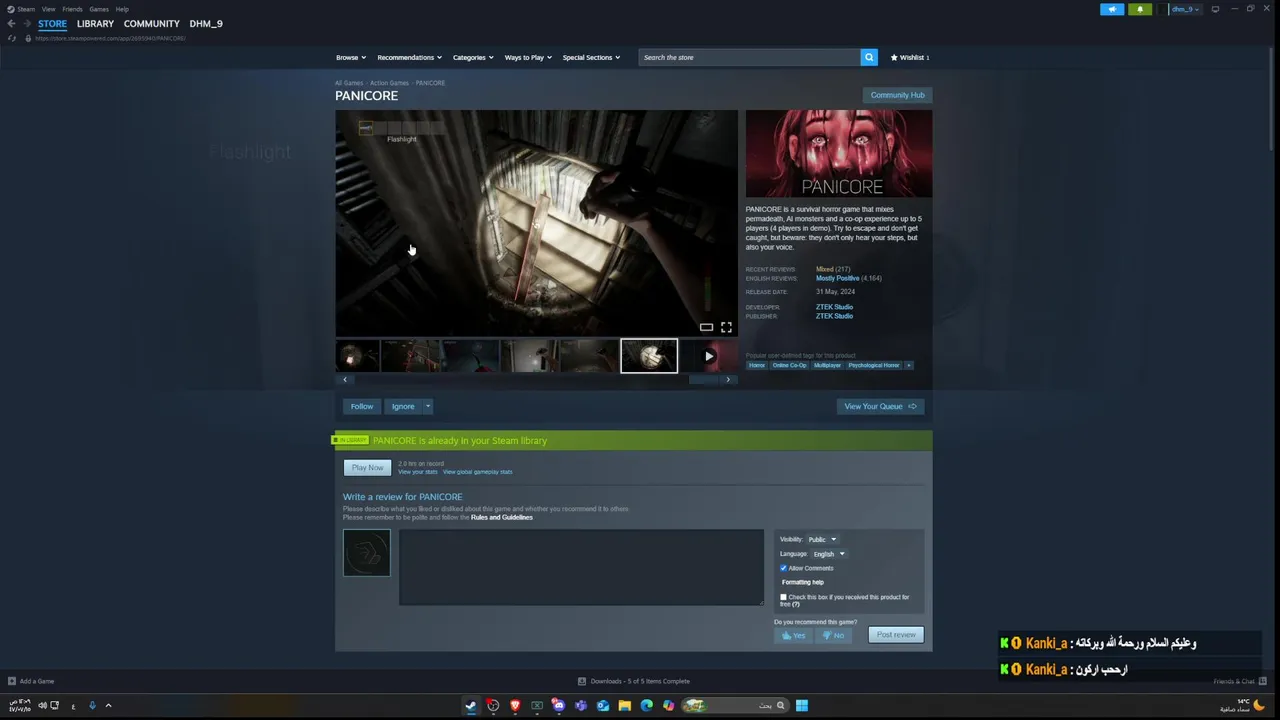The width and height of the screenshot is (1280, 720).
Task: Switch to the STORE tab
Action: pyautogui.click(x=52, y=23)
